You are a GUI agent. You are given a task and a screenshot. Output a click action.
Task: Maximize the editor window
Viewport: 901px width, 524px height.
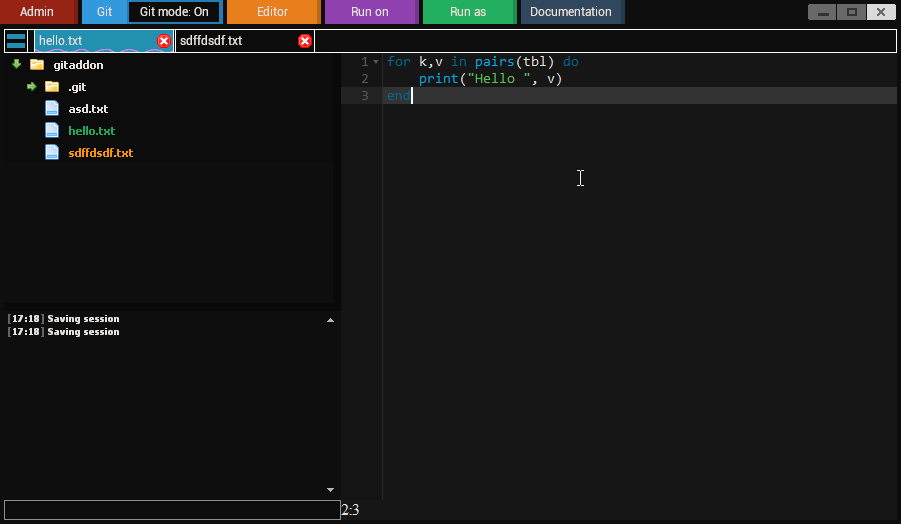(852, 11)
